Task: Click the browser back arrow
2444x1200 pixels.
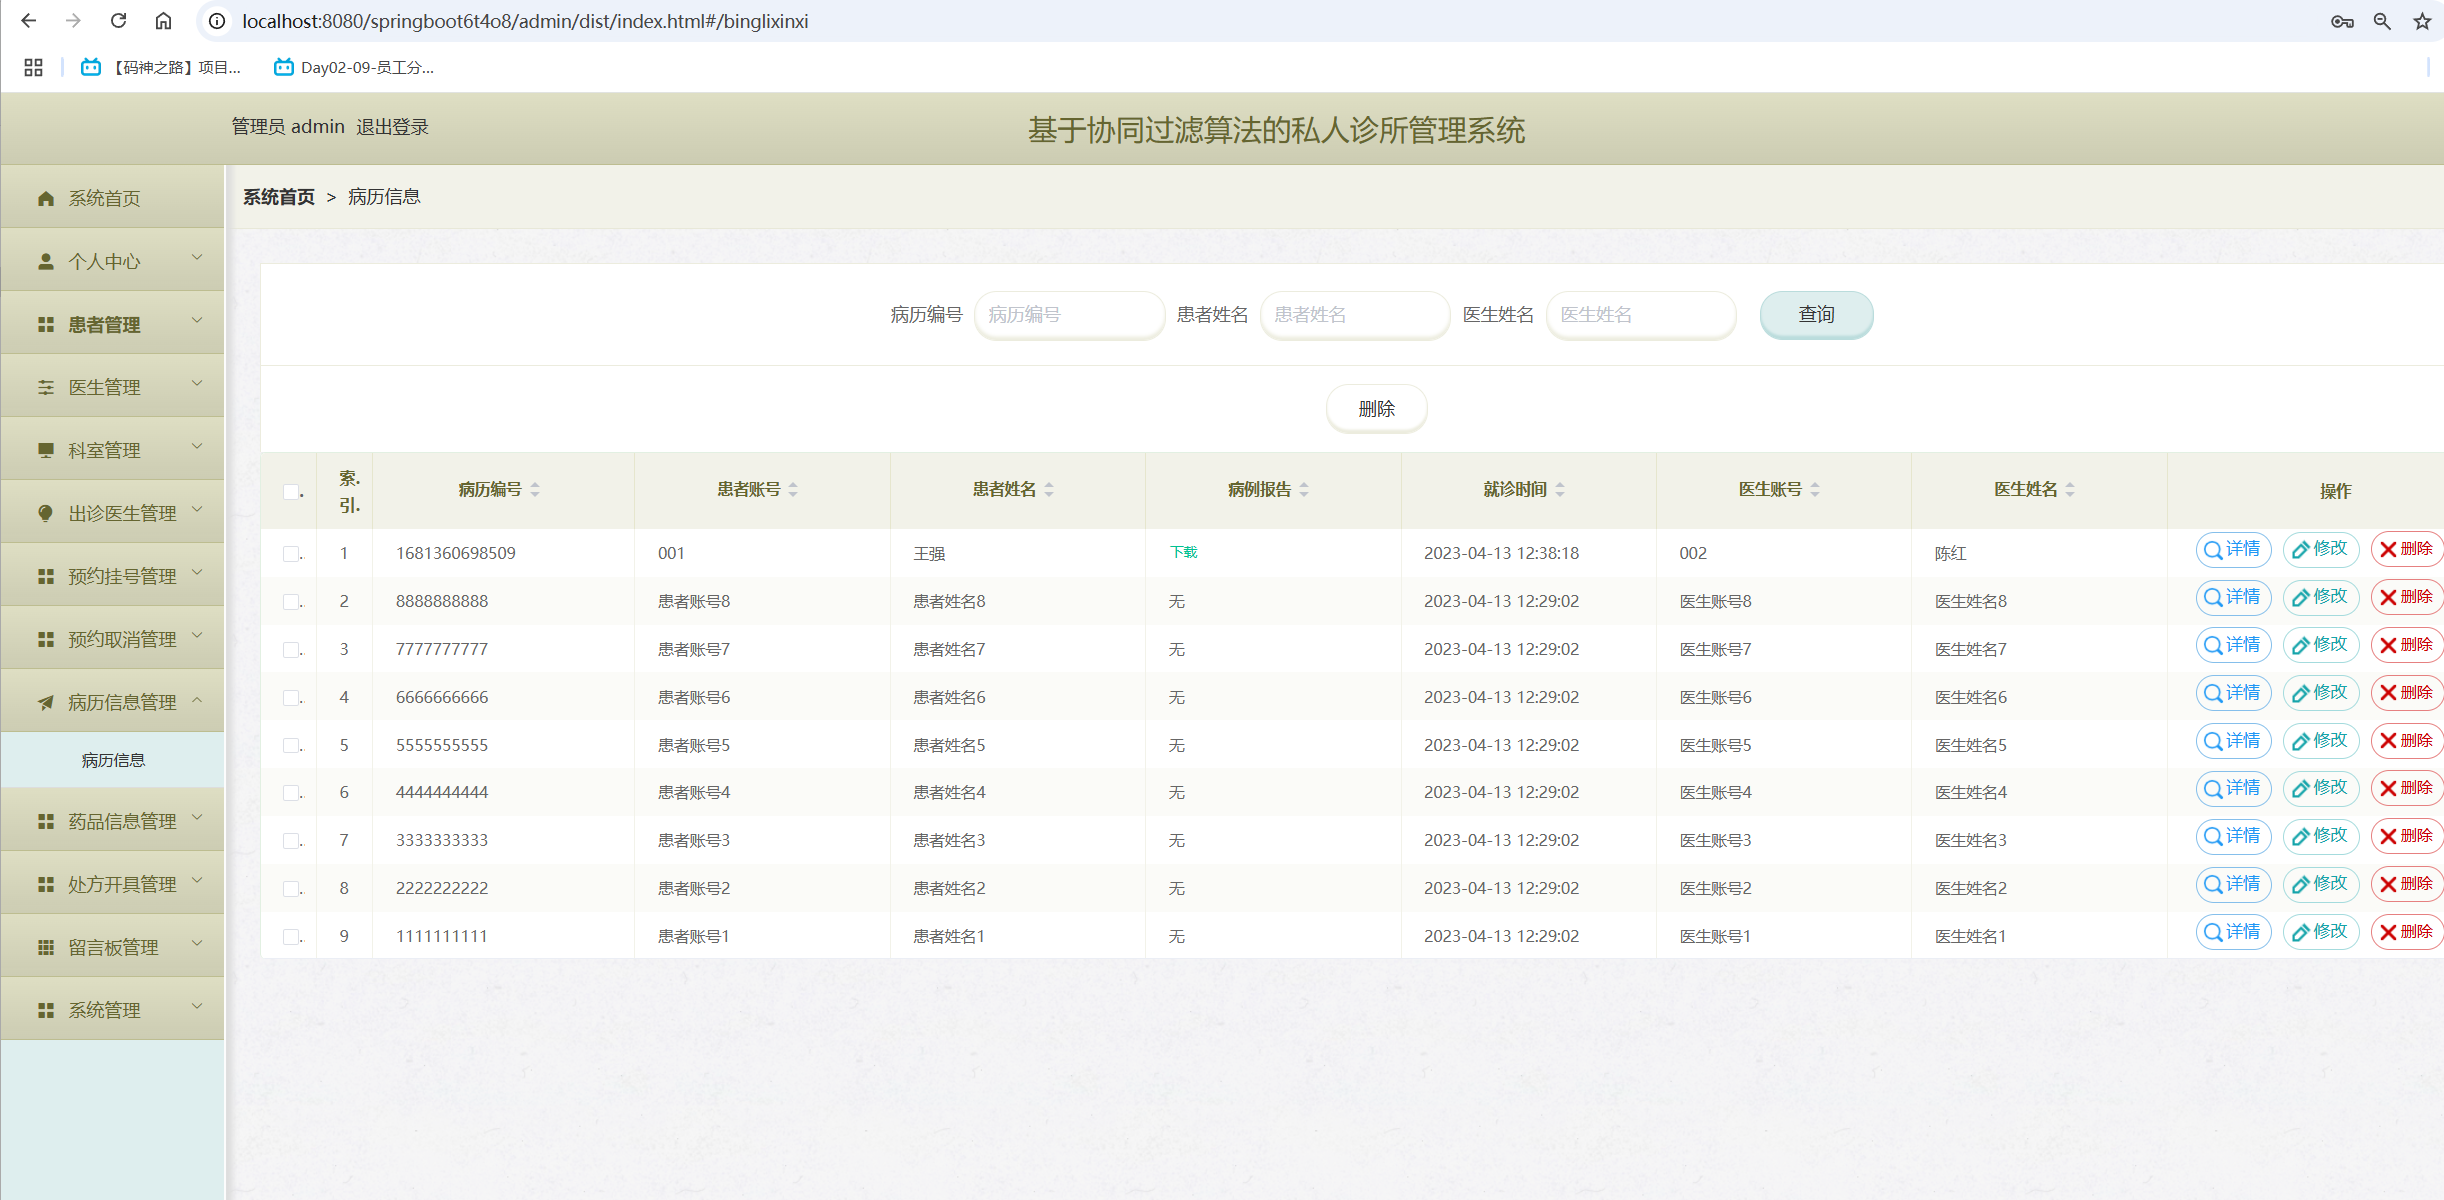Action: 28,21
